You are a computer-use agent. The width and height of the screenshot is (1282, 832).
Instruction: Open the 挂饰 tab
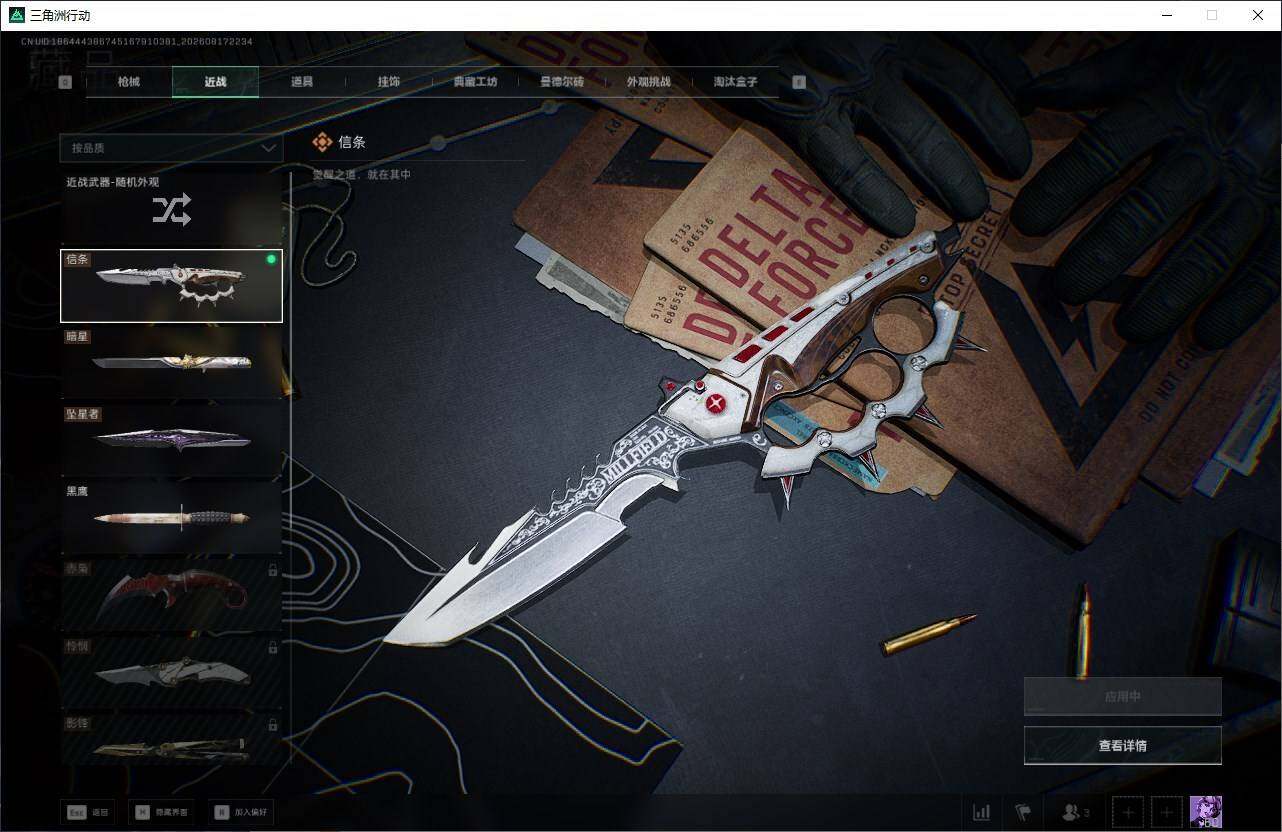[388, 81]
